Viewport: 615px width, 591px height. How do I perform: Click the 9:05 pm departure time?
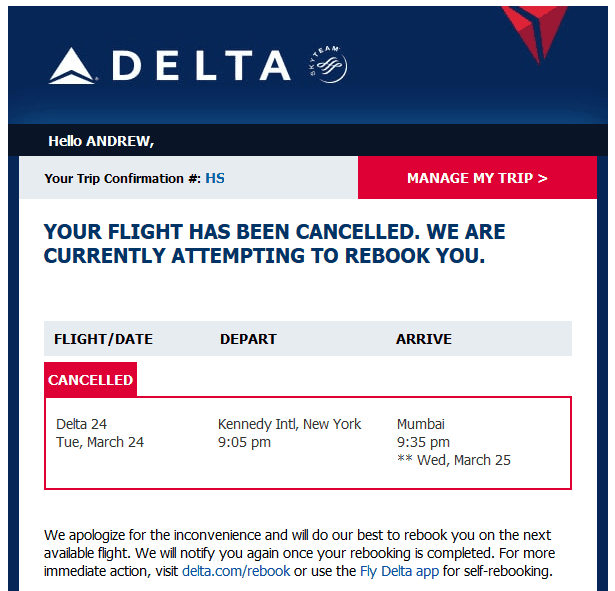(244, 442)
